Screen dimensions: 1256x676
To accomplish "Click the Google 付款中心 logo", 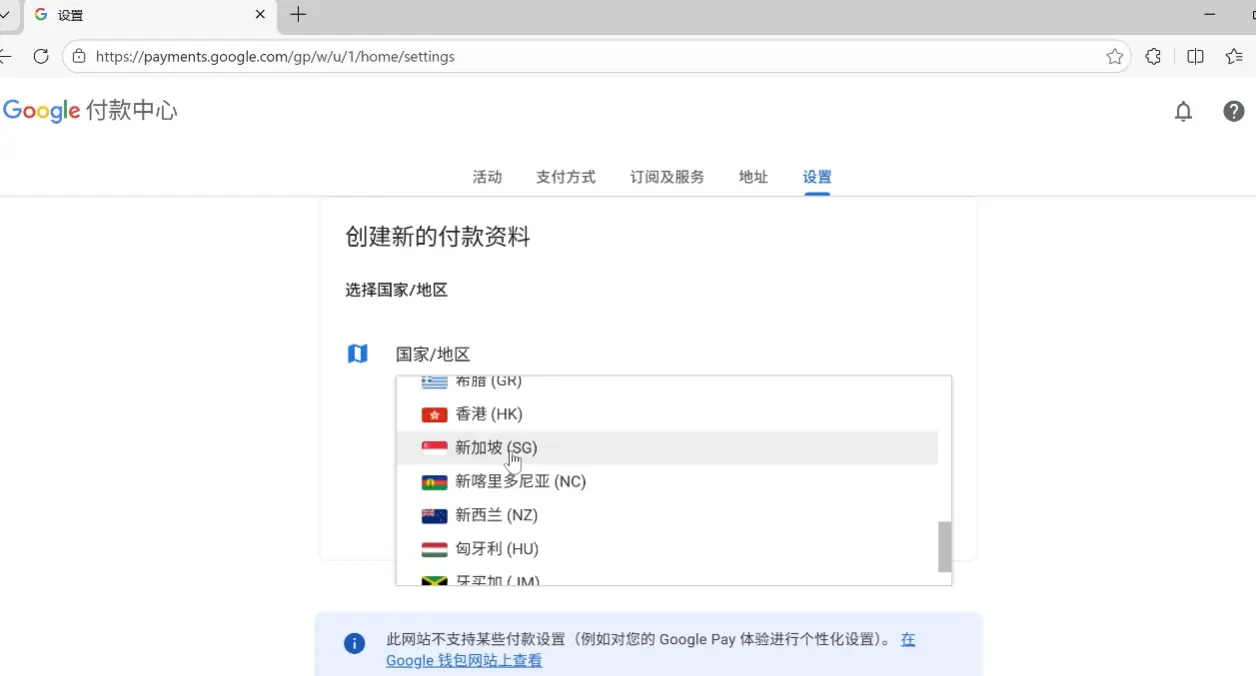I will point(90,110).
